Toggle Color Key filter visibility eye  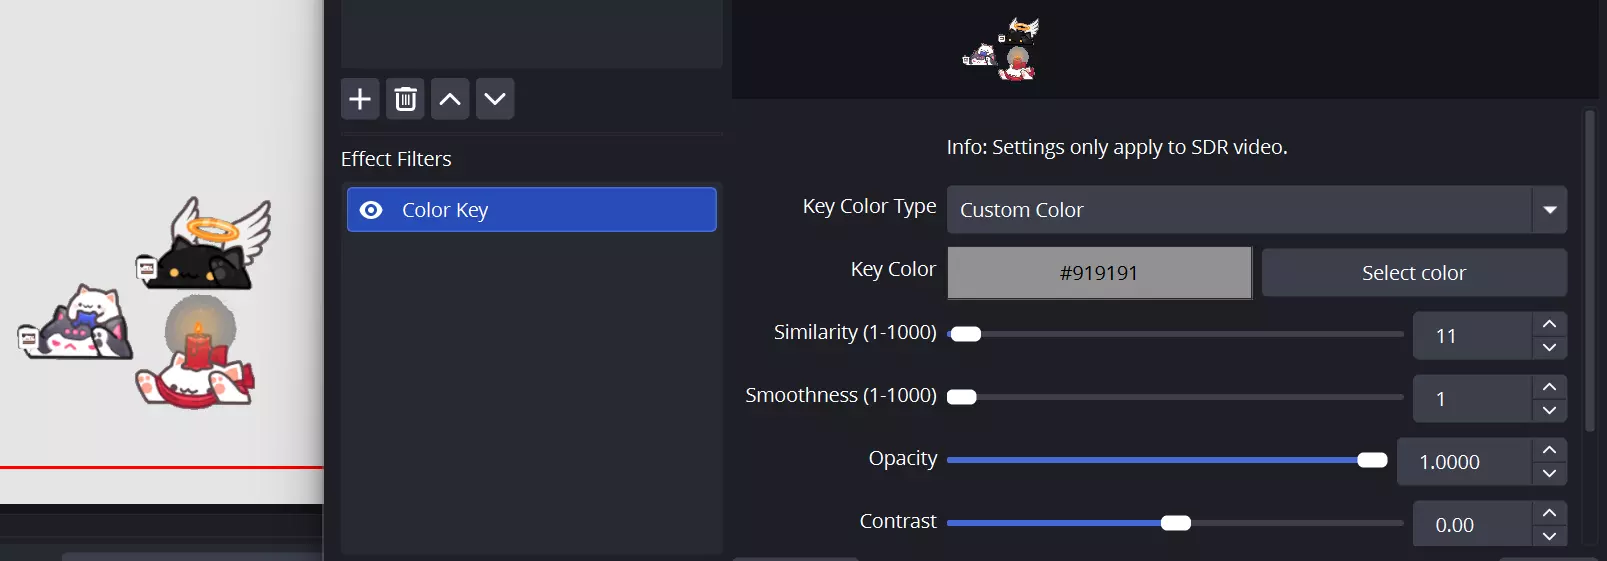(x=371, y=210)
